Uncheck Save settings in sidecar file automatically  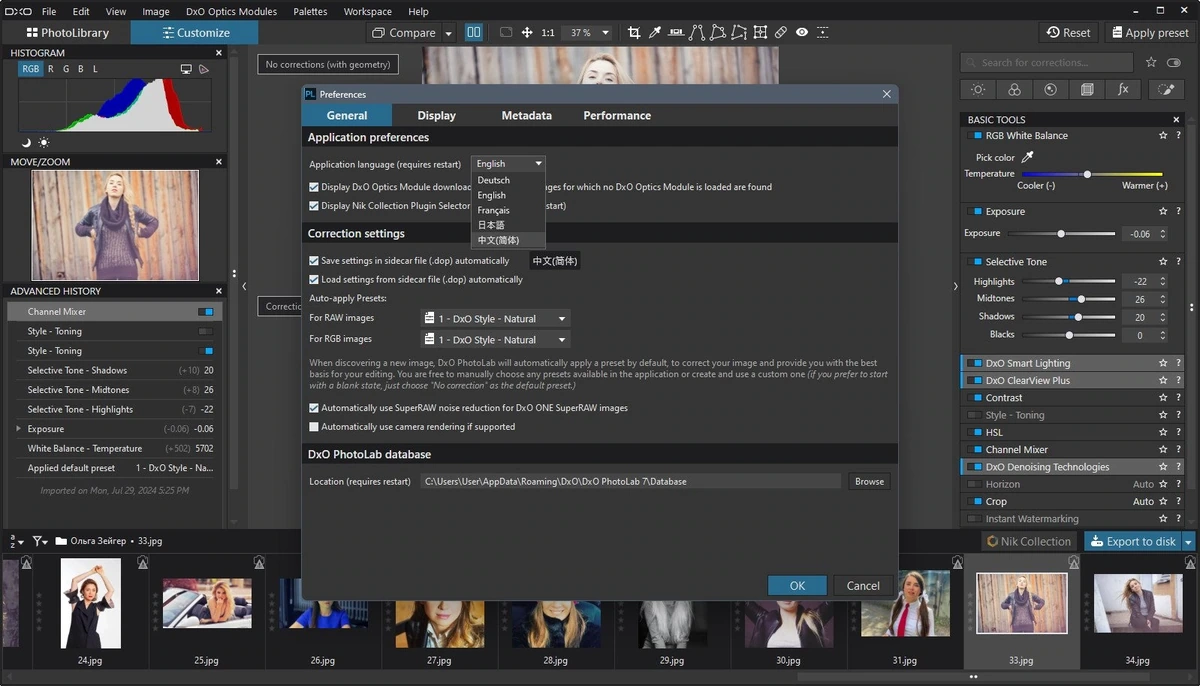coord(314,261)
